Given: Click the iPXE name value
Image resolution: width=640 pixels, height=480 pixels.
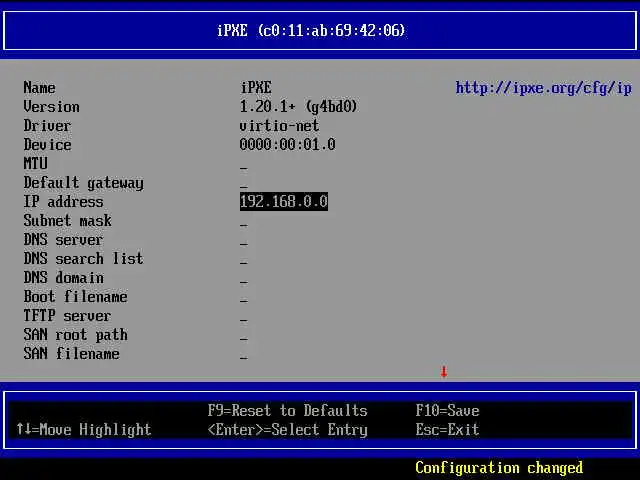Looking at the screenshot, I should pyautogui.click(x=256, y=87).
